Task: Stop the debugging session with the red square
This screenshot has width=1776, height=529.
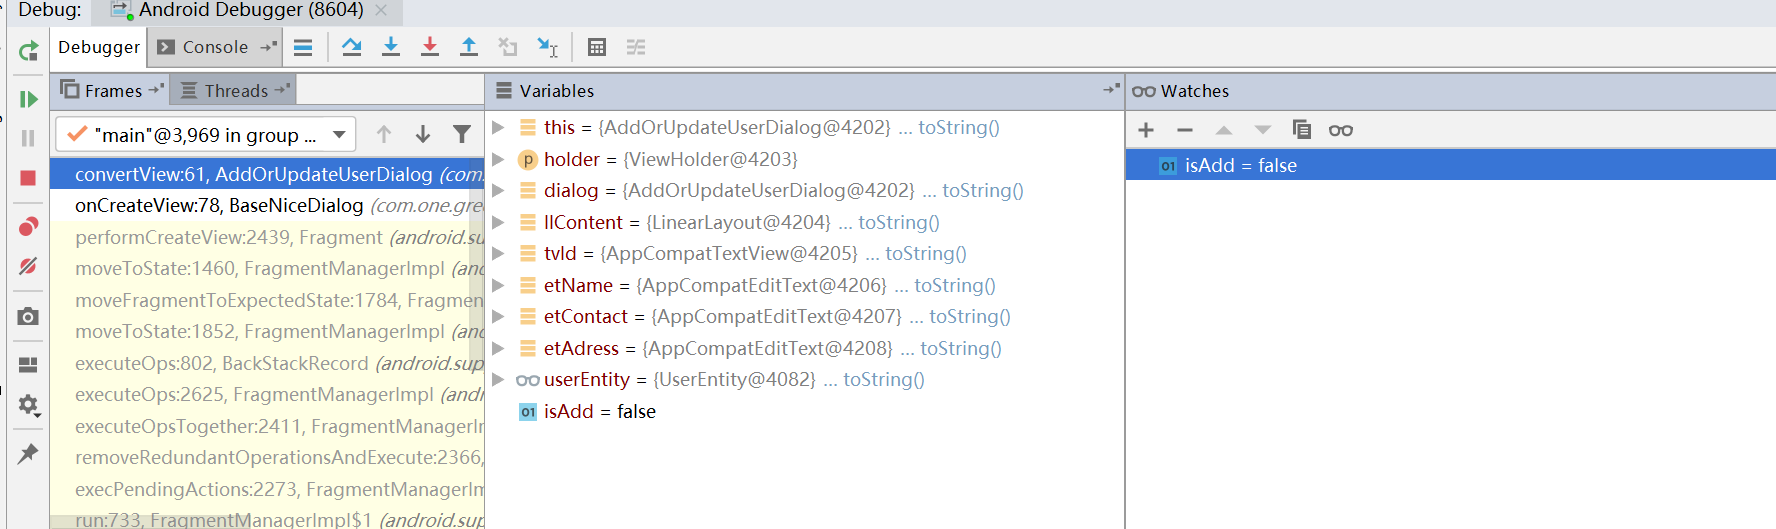Action: tap(28, 178)
